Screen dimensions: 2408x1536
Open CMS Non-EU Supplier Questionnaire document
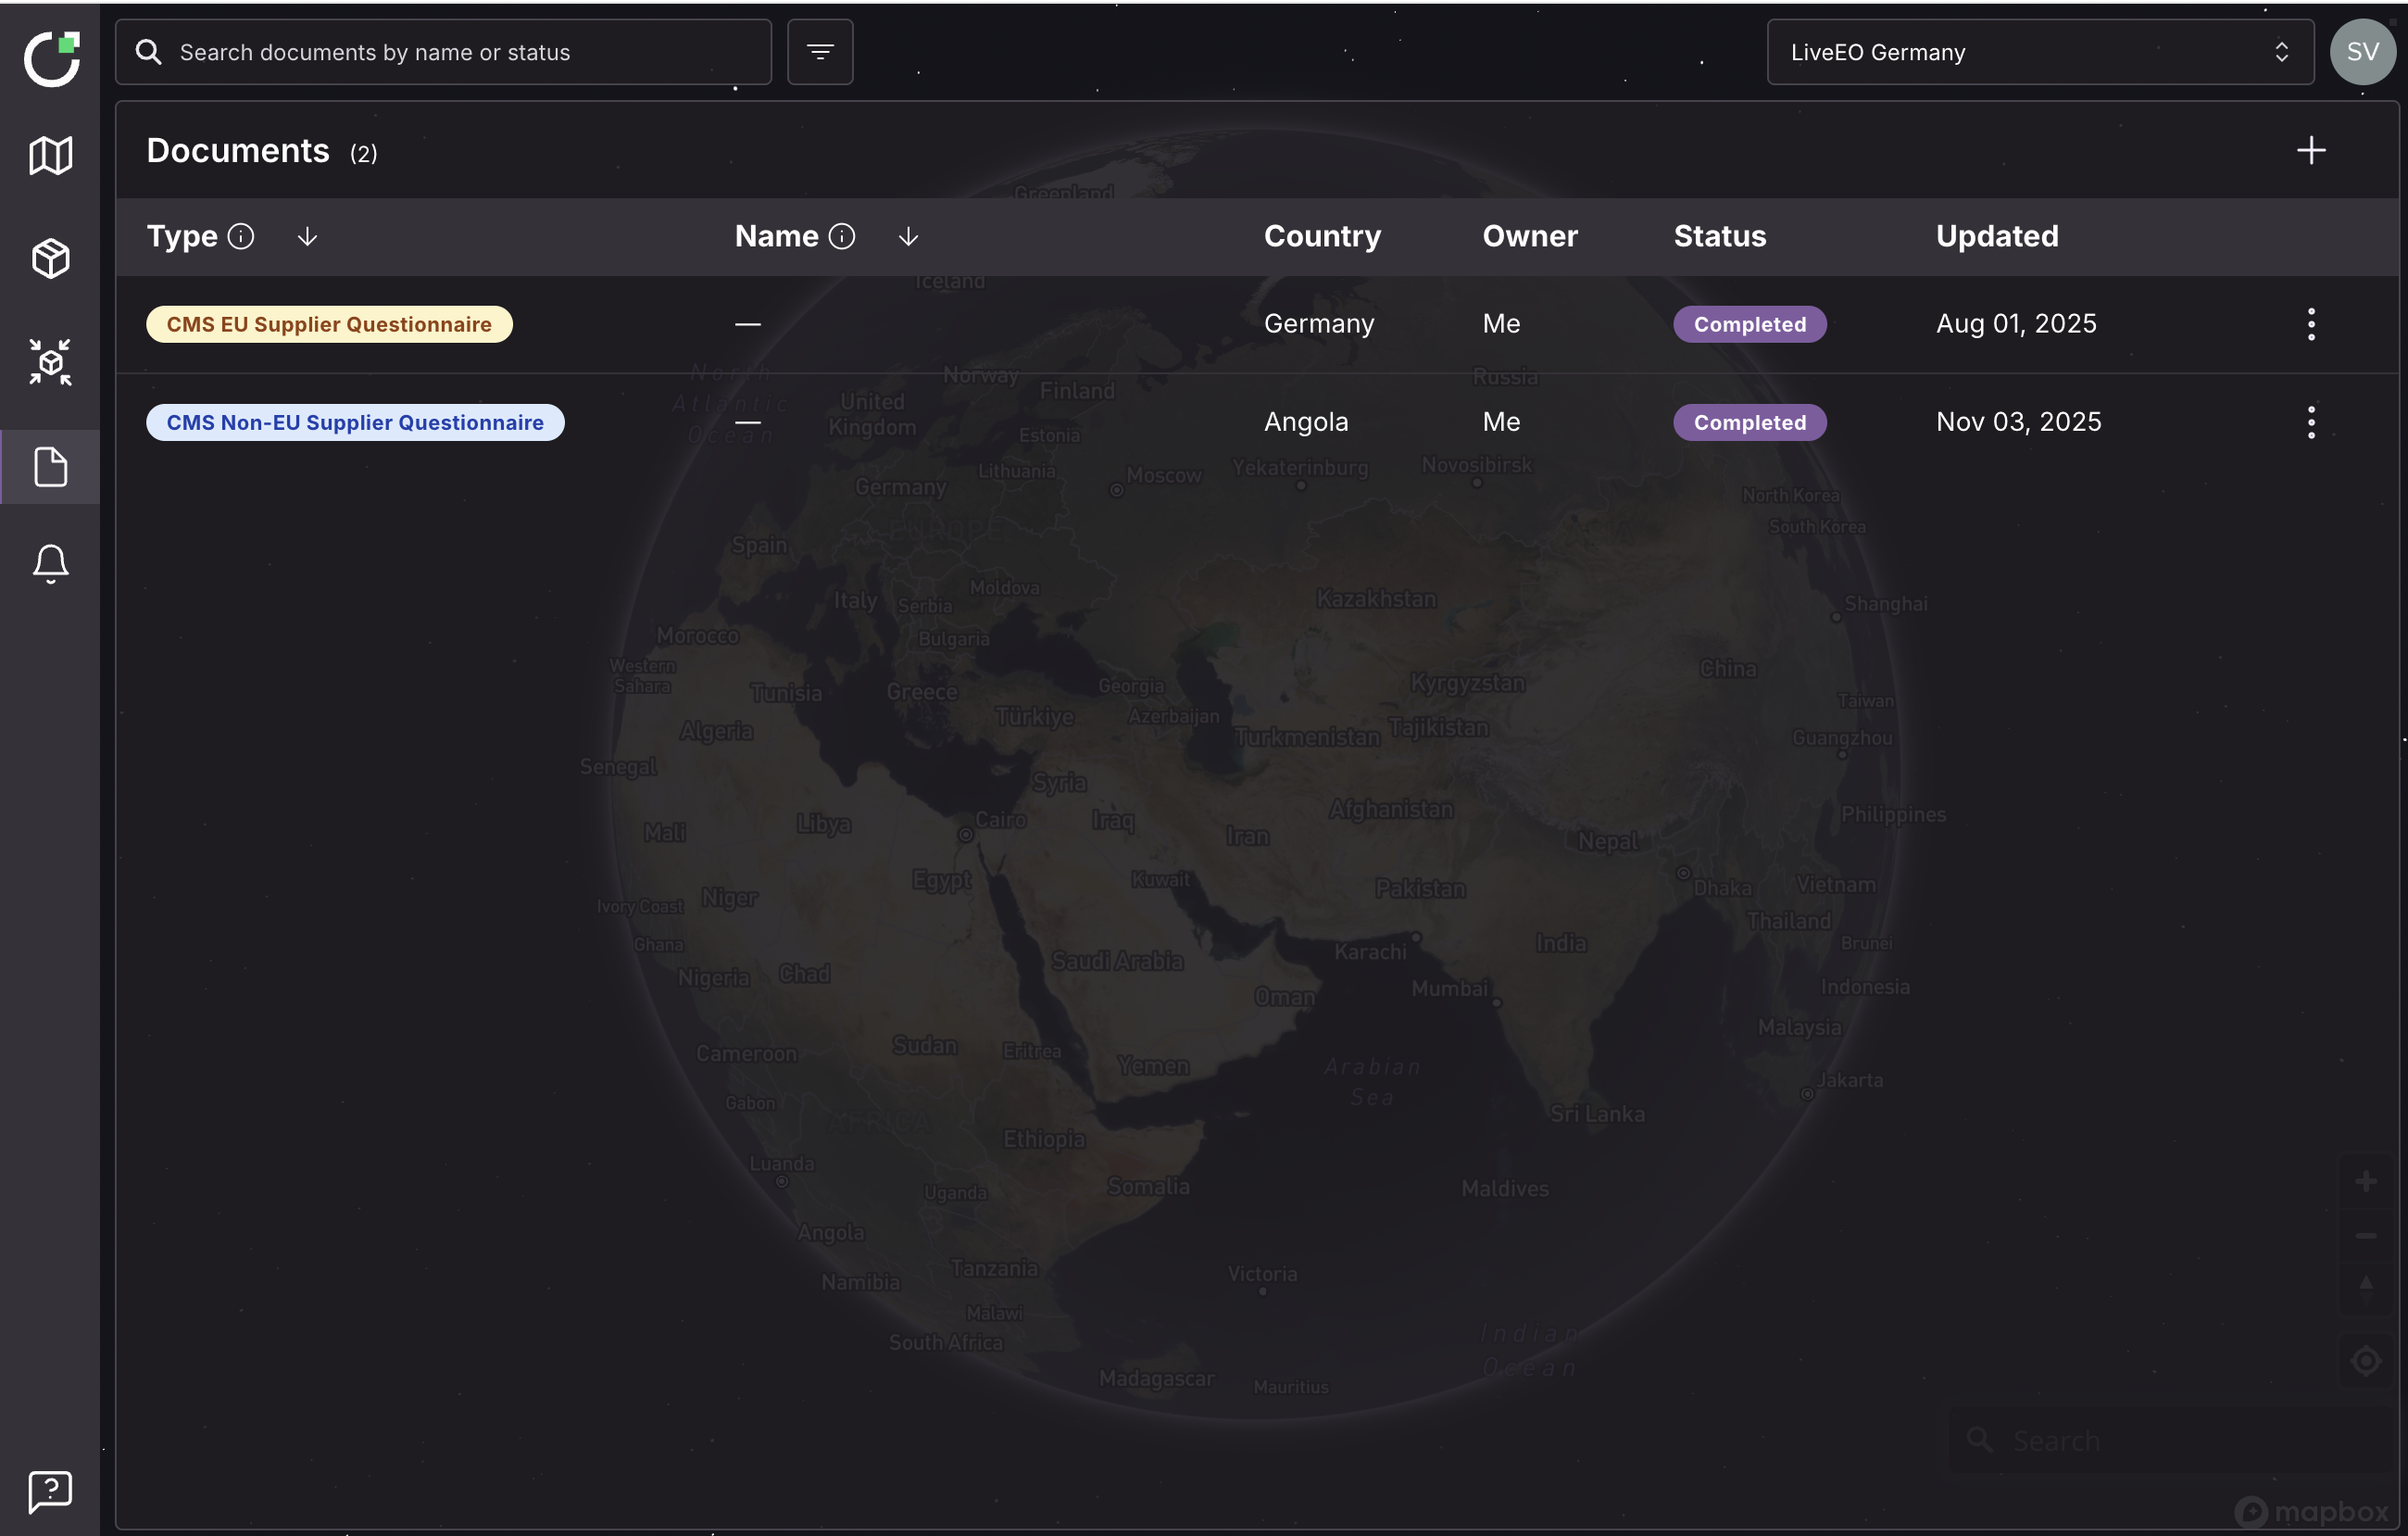[x=355, y=422]
